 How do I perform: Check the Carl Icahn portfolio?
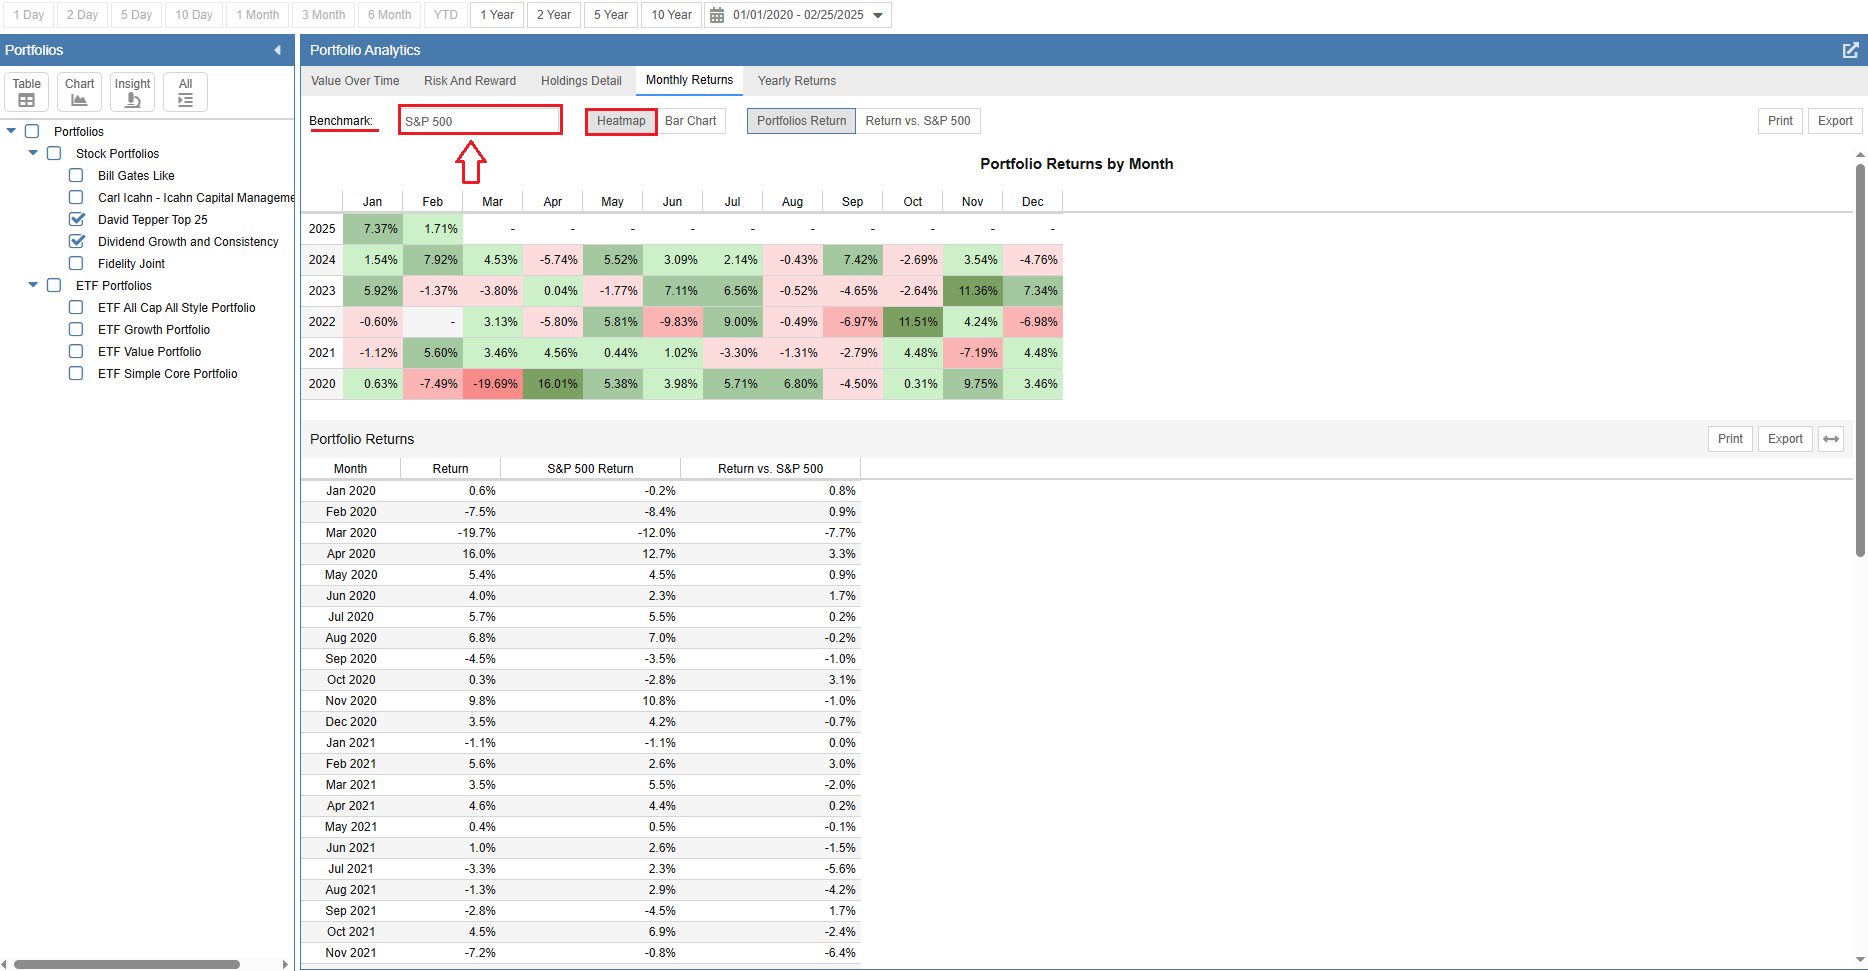tap(76, 197)
